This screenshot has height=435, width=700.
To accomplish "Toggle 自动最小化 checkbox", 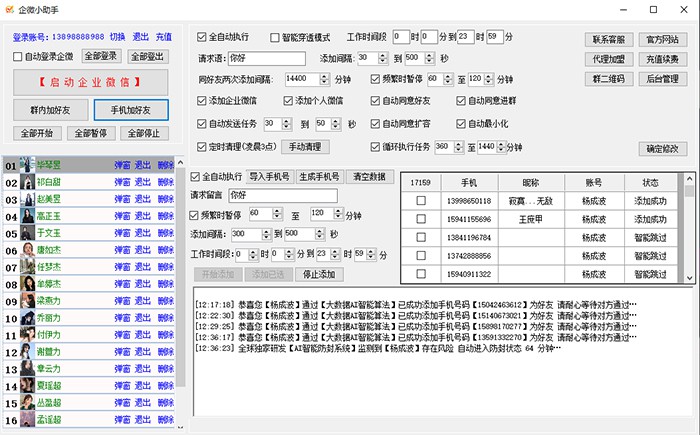I will tap(461, 124).
